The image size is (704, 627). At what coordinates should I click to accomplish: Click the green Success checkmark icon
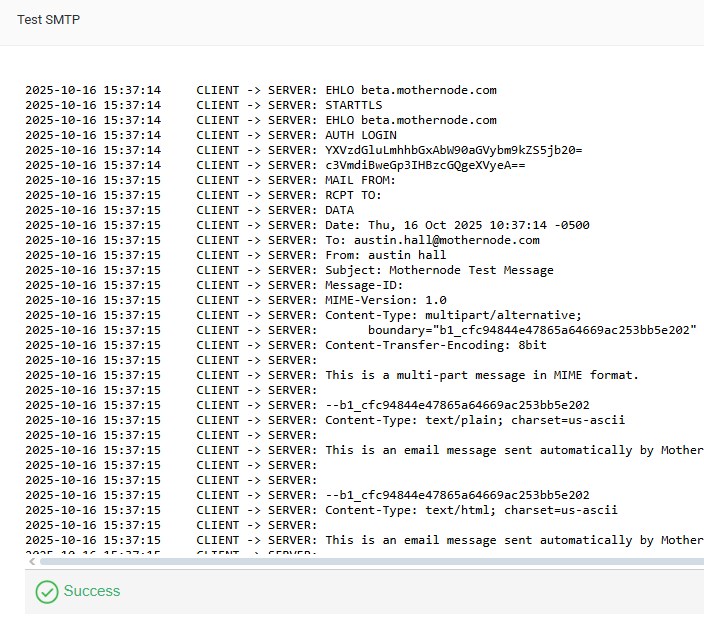[x=47, y=591]
